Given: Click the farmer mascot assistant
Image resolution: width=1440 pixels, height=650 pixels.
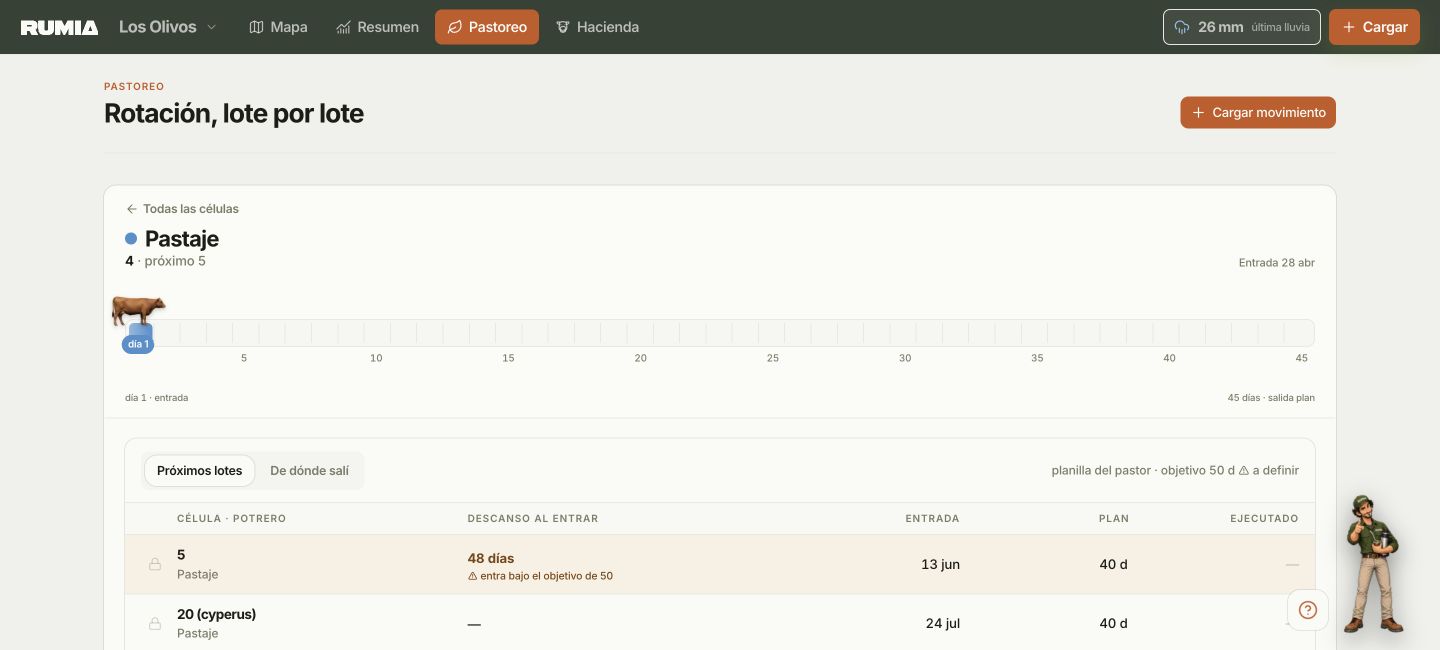Looking at the screenshot, I should 1372,564.
